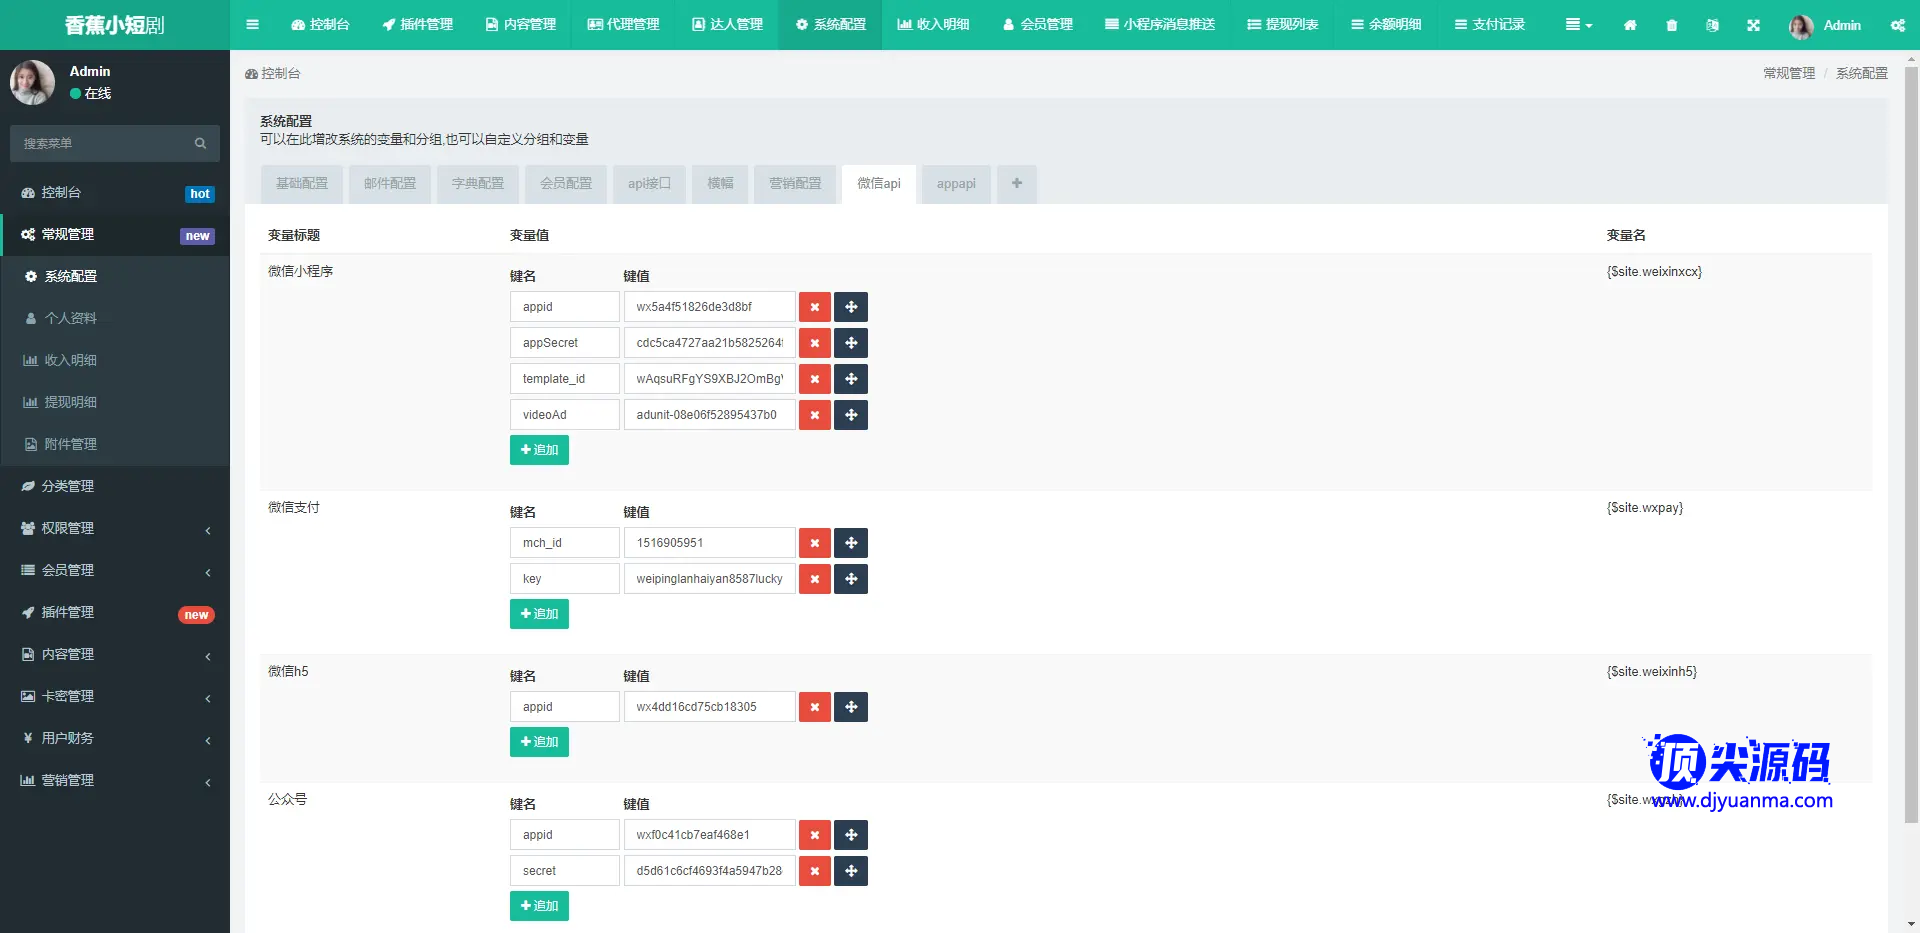Expand the 卡密管理 sidebar menu

coord(115,696)
